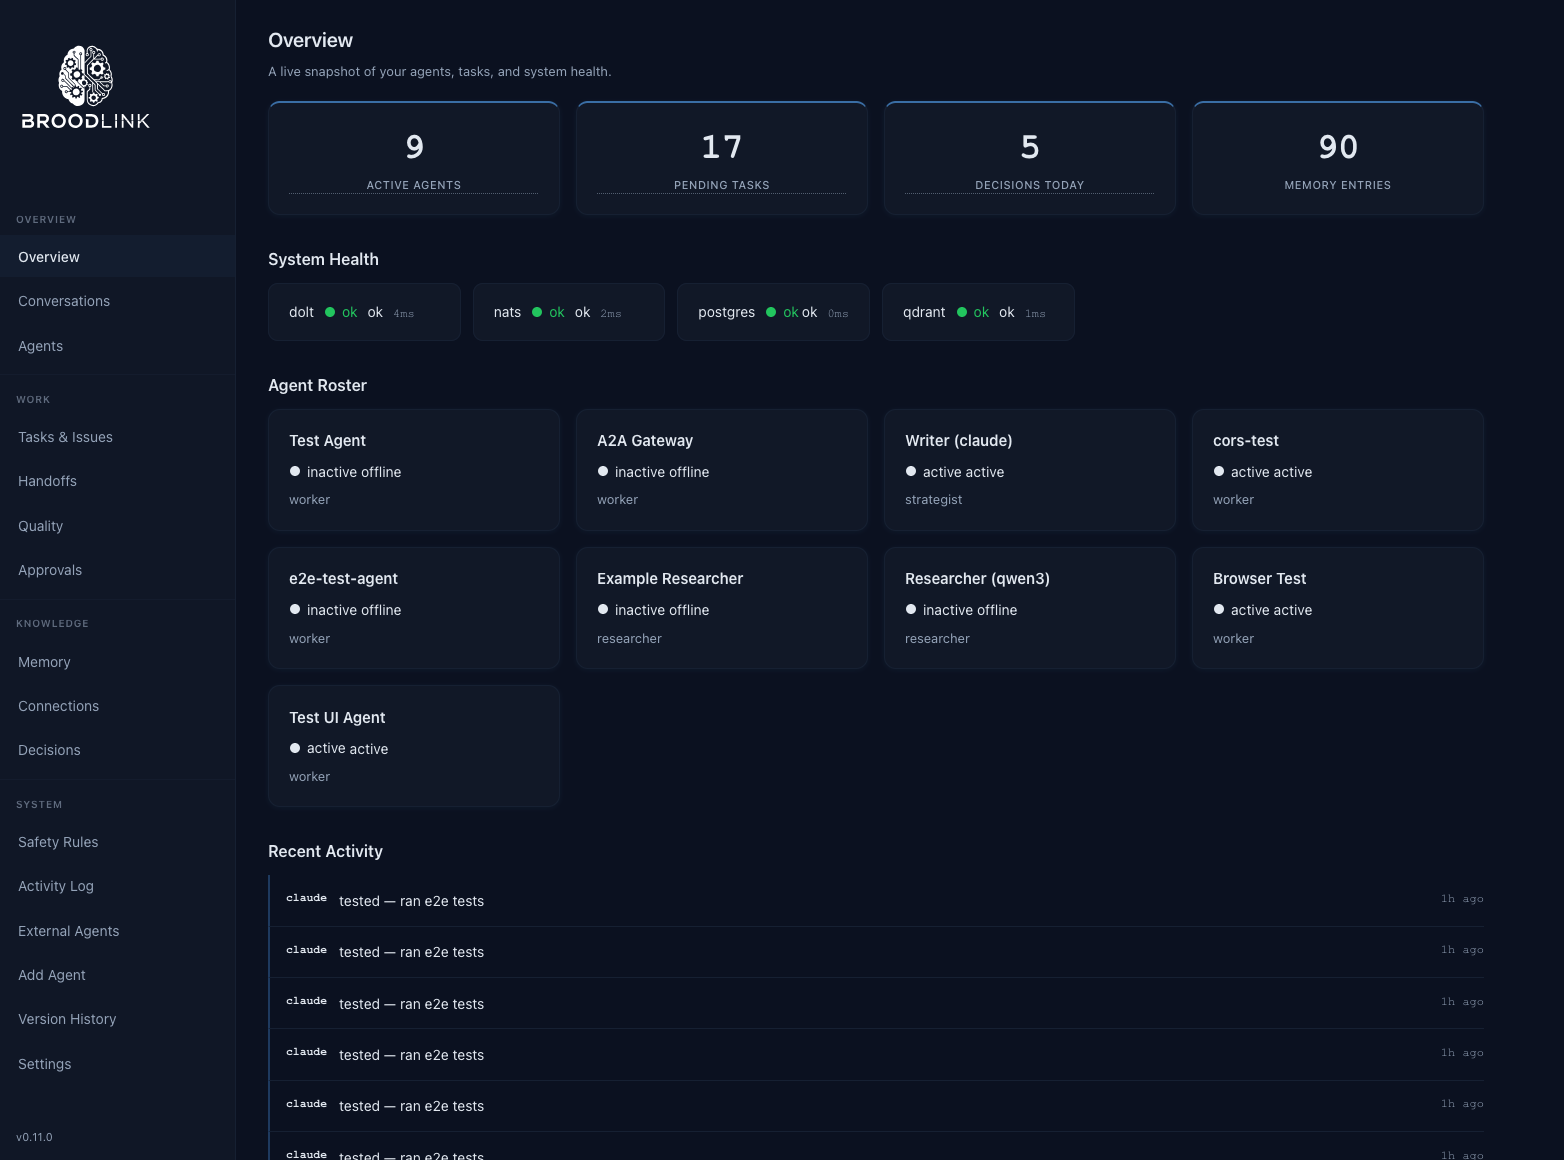The height and width of the screenshot is (1160, 1564).
Task: Click the Decisions Today counter
Action: [x=1029, y=157]
